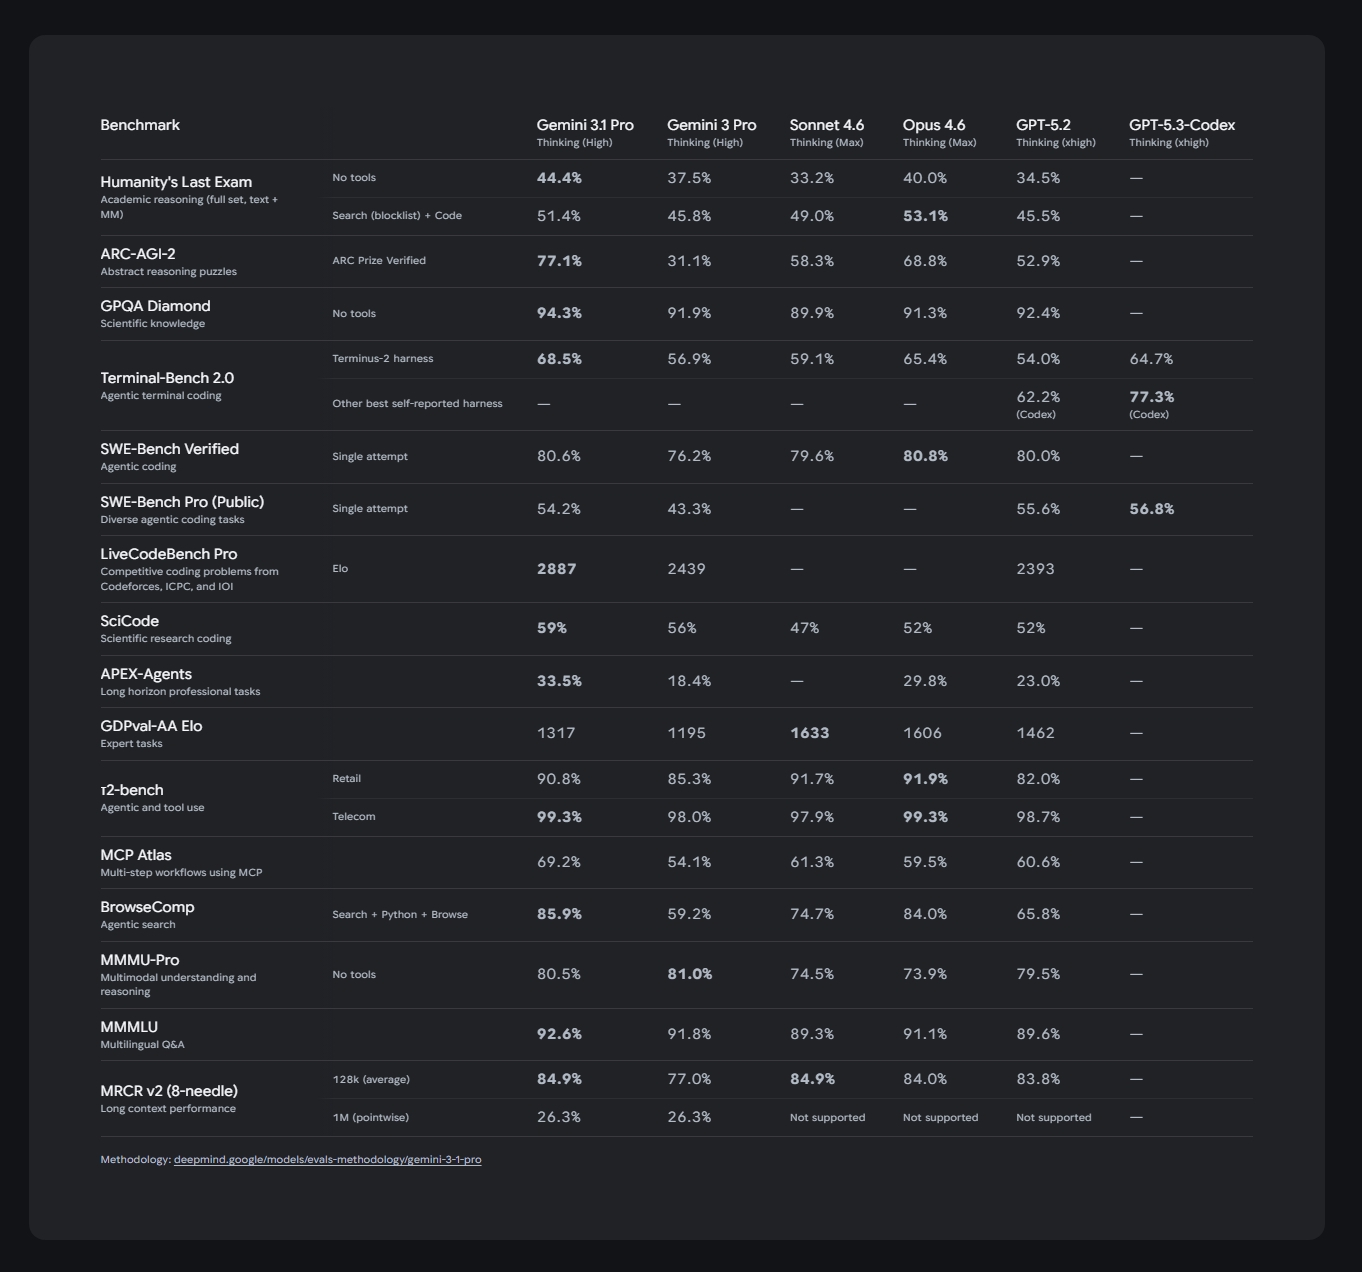Click the "128k (average)" condition label
Screen dimensions: 1362x1272
(x=371, y=1080)
